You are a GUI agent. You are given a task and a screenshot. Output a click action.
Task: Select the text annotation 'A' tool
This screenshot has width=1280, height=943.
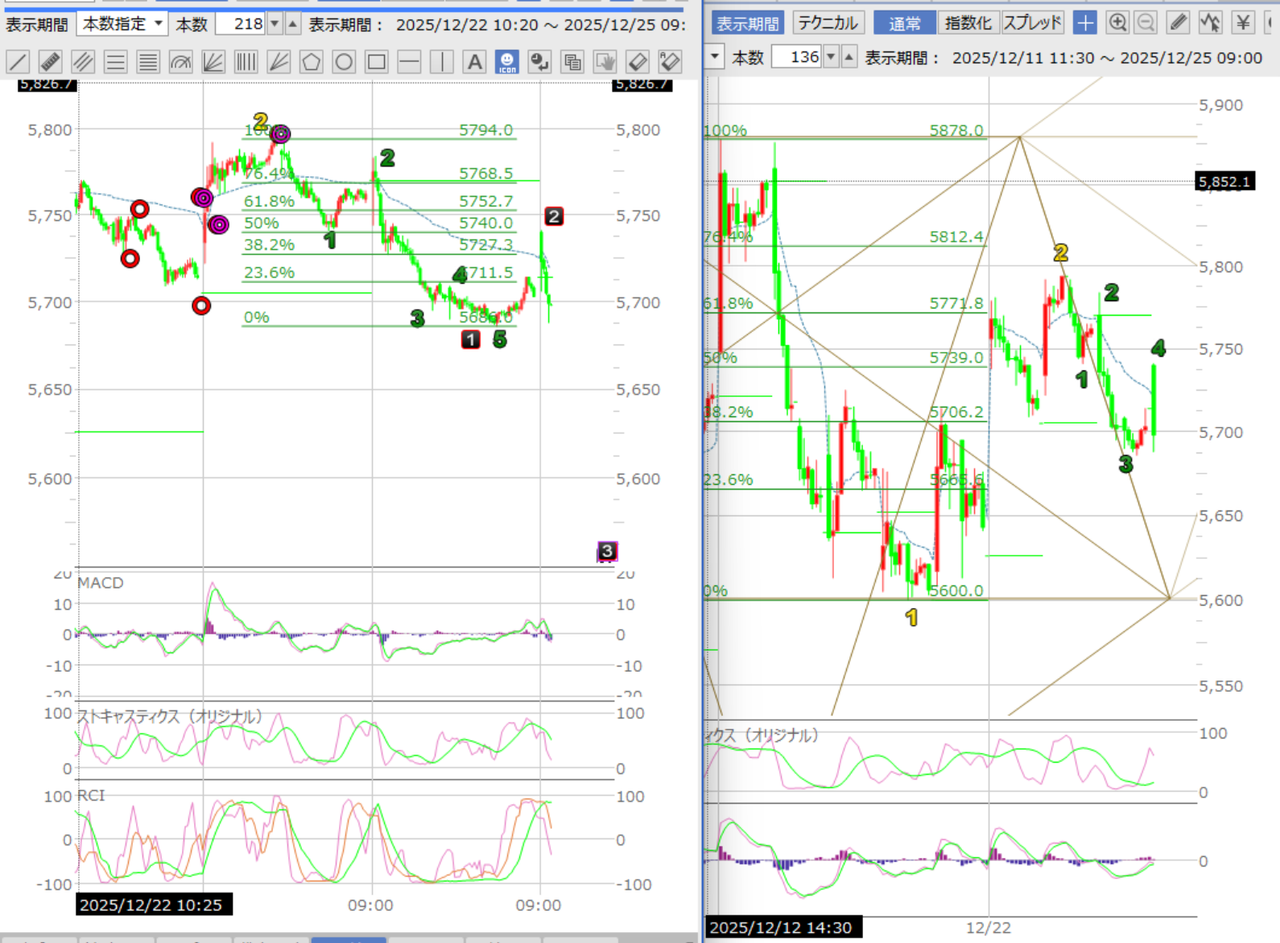pyautogui.click(x=475, y=62)
